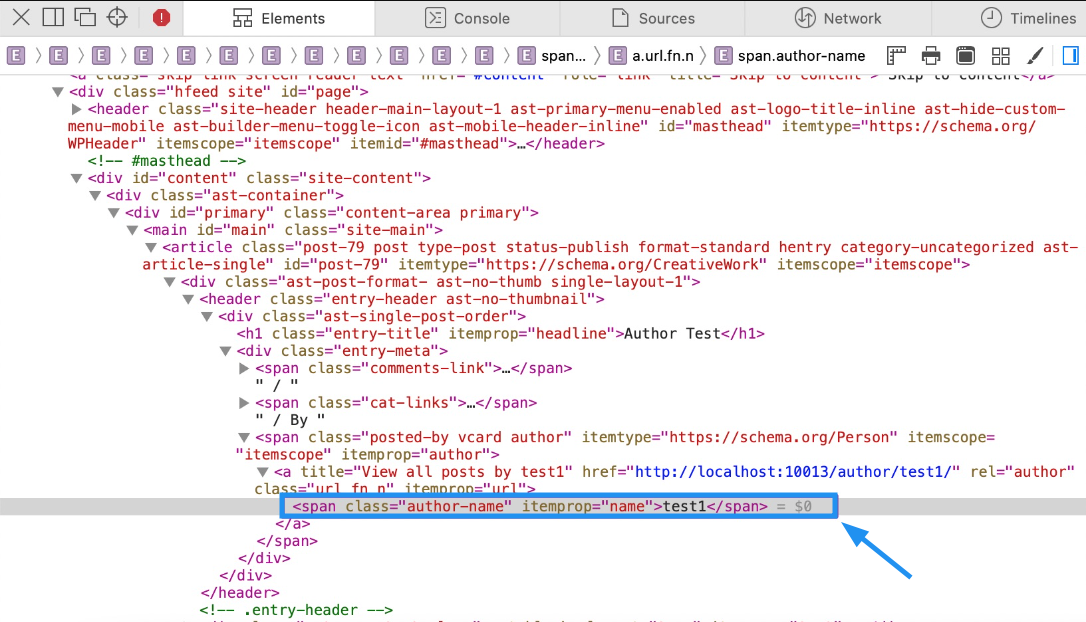
Task: Open the Sources tab
Action: coord(652,18)
